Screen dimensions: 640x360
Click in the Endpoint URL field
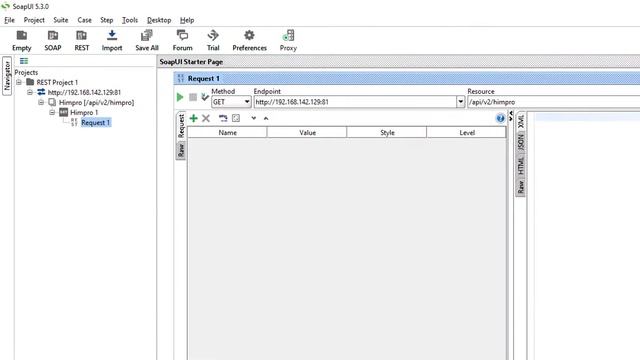355,102
